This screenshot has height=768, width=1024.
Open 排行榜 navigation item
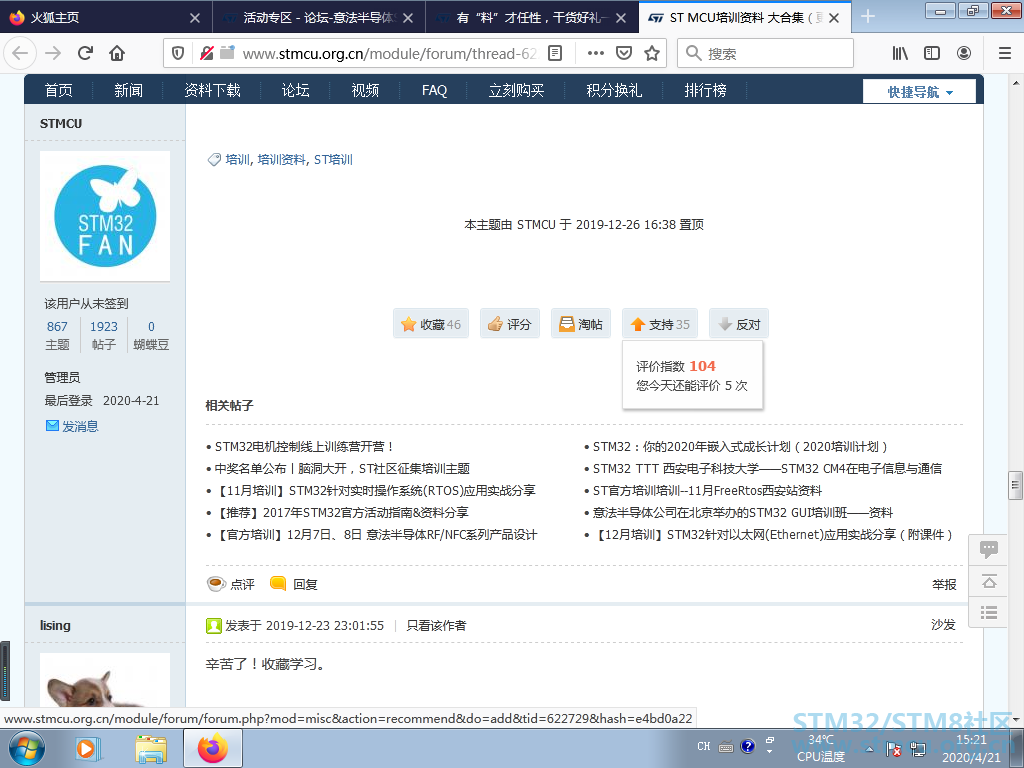click(705, 90)
